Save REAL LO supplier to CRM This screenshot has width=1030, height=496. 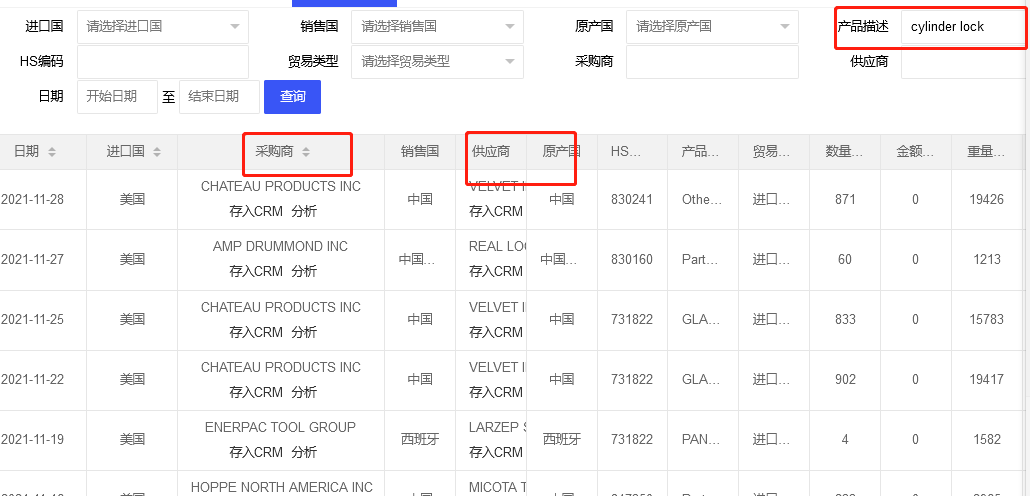click(x=496, y=271)
